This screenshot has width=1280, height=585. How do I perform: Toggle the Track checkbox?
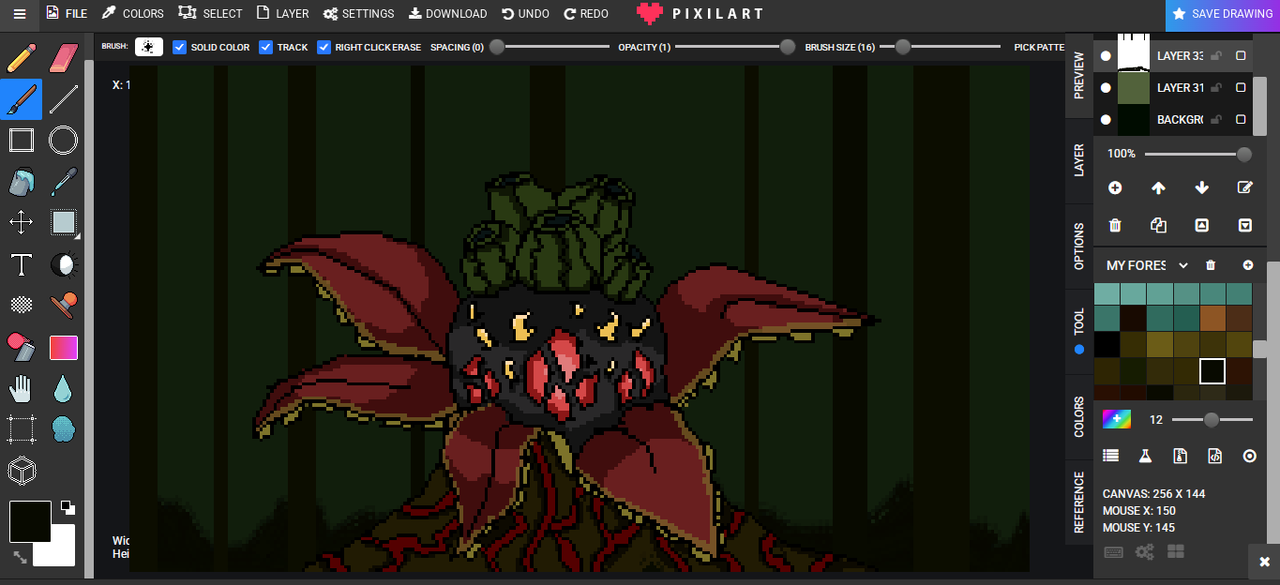266,47
